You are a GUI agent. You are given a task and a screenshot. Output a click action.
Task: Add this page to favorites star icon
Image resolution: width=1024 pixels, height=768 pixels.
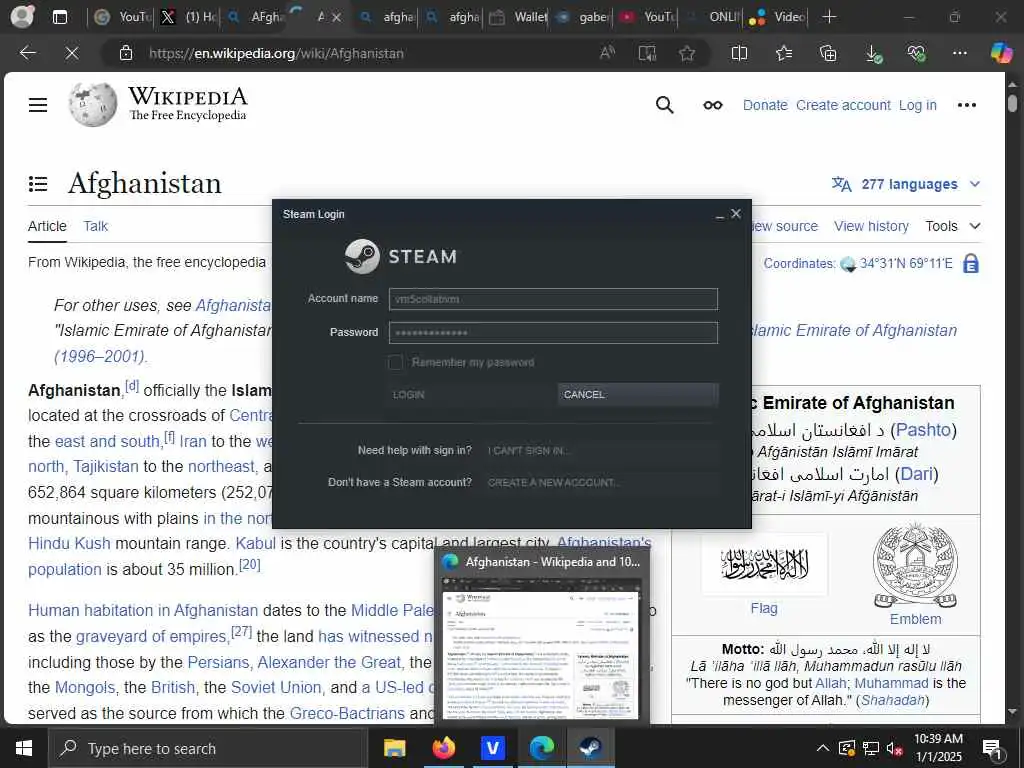click(x=686, y=53)
